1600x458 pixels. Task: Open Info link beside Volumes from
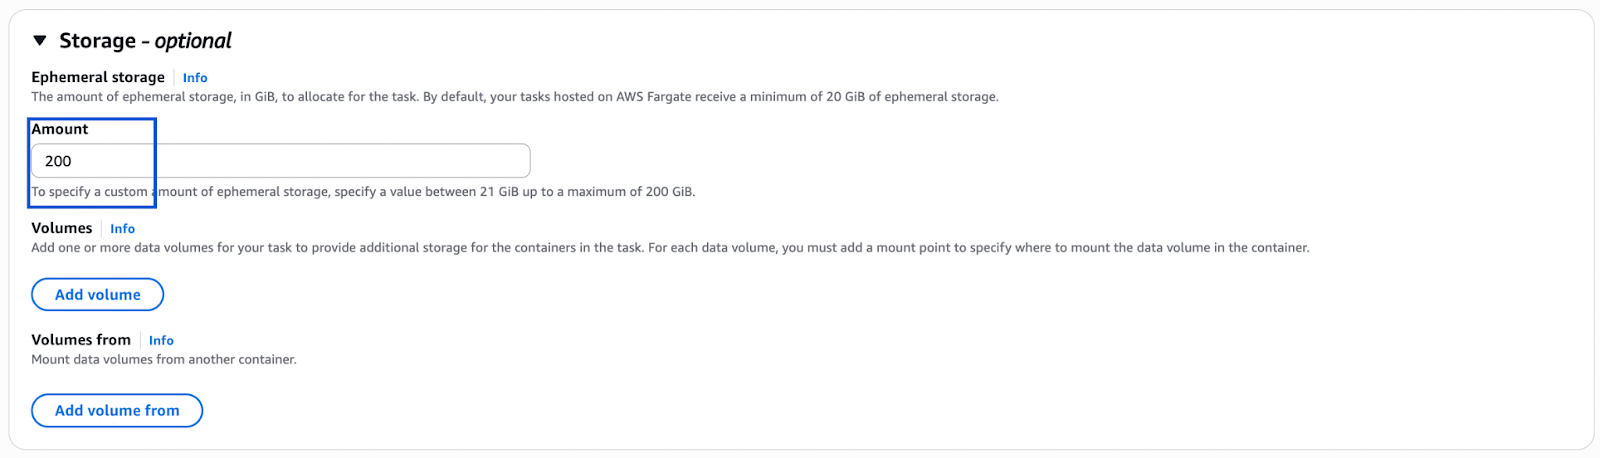click(161, 341)
